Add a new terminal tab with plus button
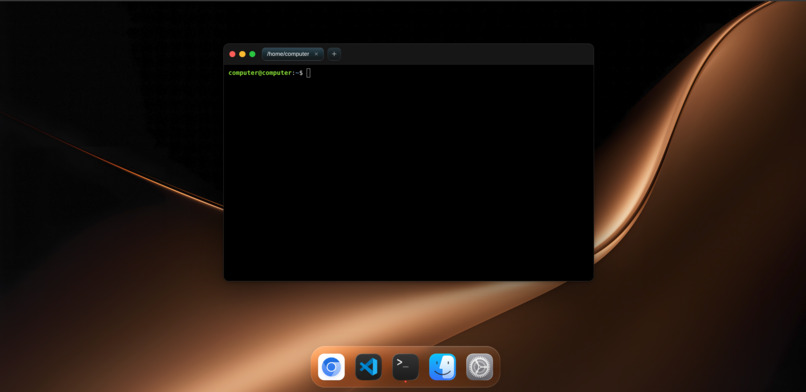806x392 pixels. tap(334, 54)
